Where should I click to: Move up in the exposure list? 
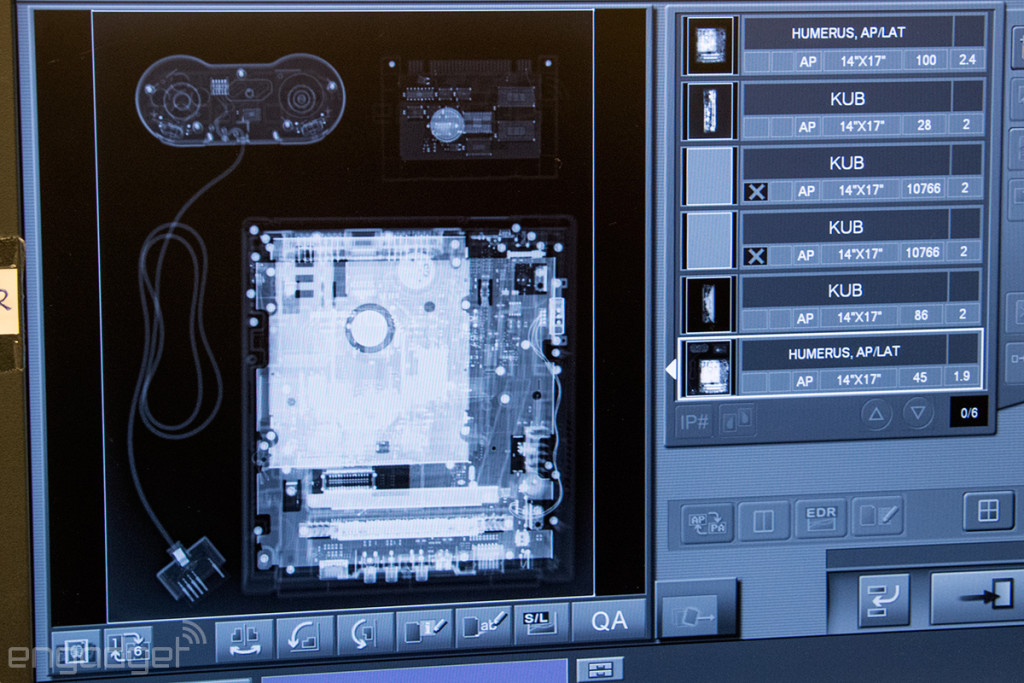[x=876, y=414]
